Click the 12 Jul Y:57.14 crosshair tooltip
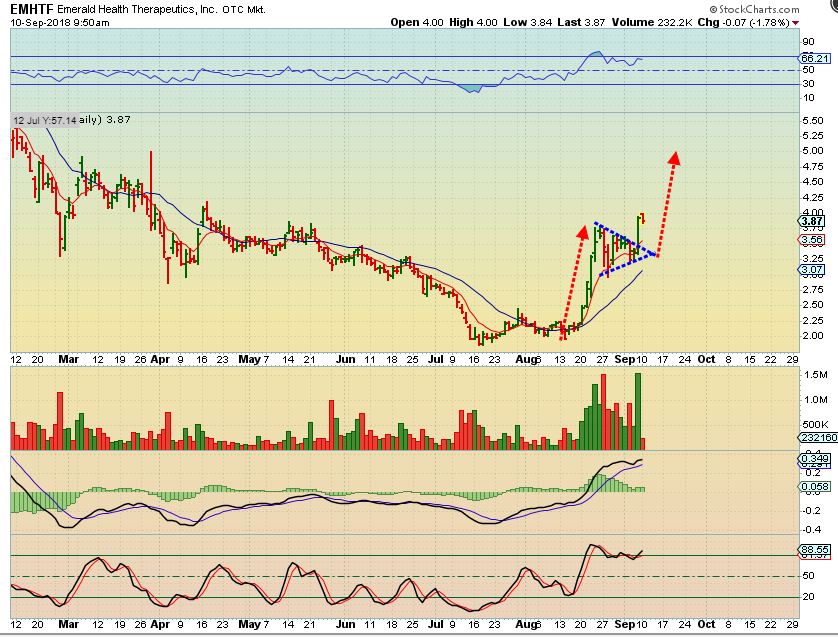 pos(44,120)
